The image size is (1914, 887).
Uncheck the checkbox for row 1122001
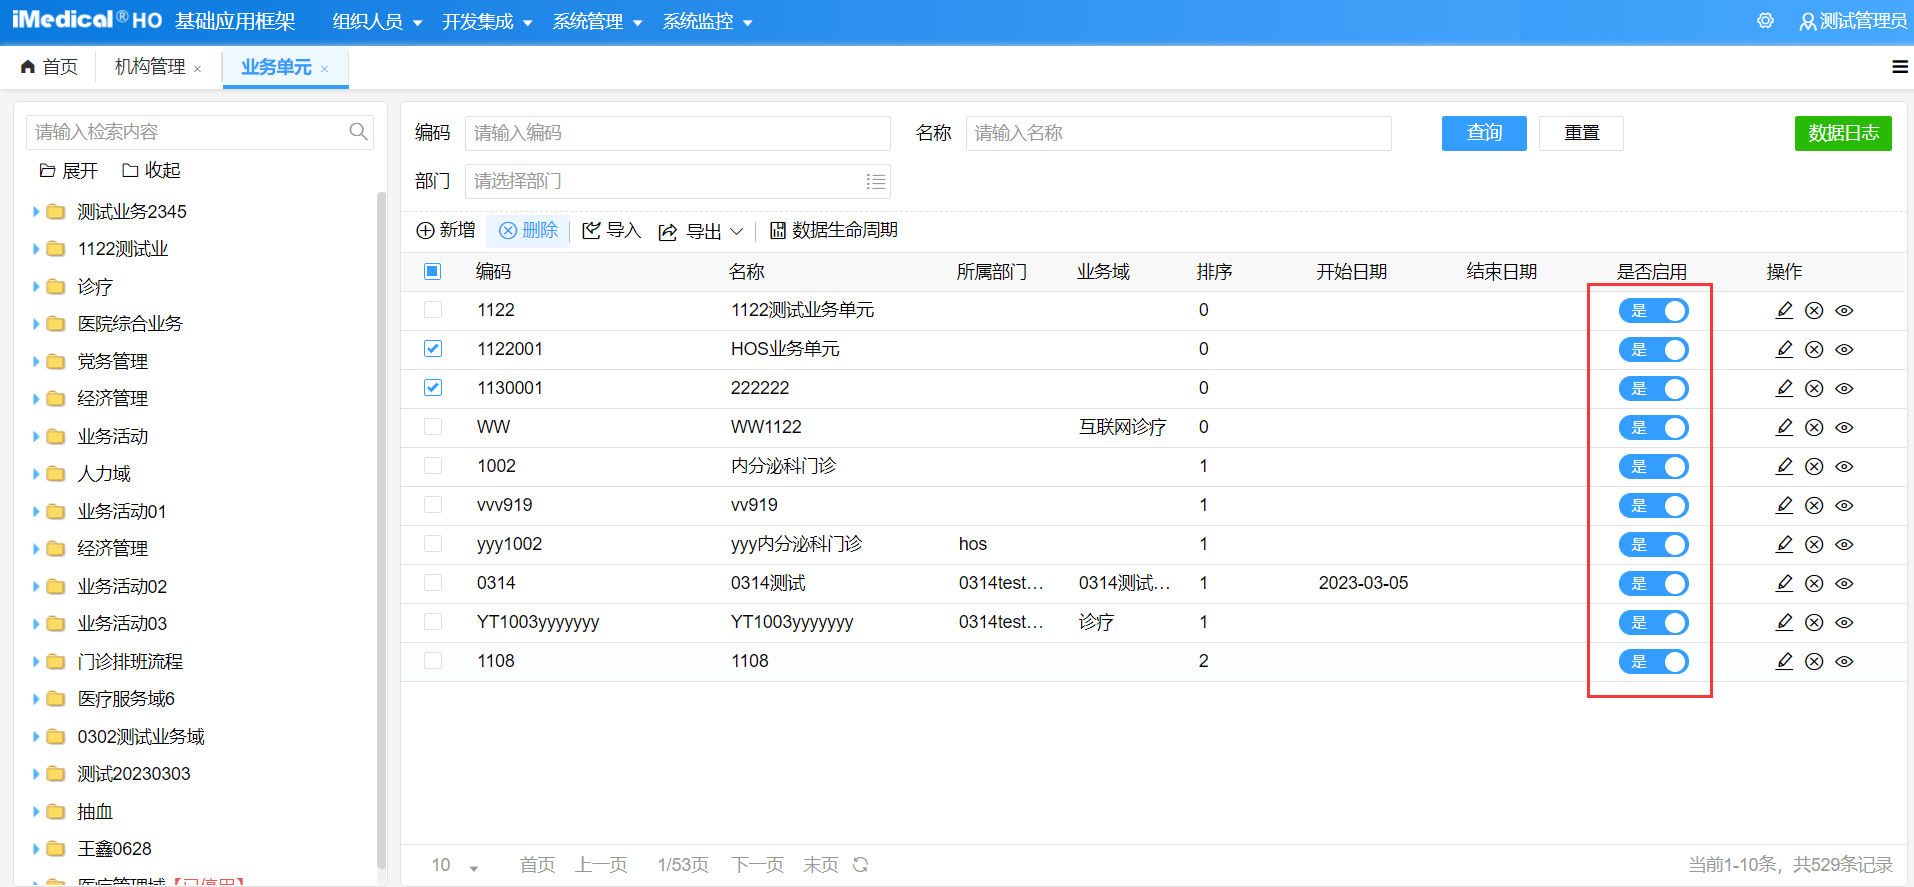pyautogui.click(x=433, y=349)
